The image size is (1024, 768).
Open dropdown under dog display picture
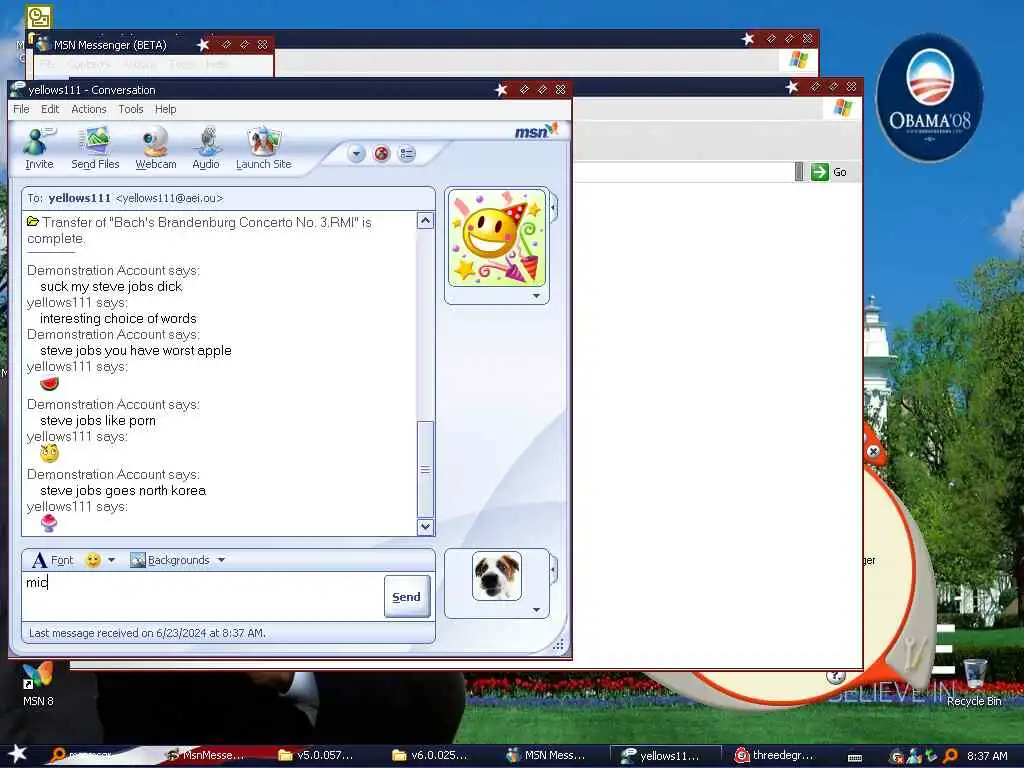pos(536,610)
